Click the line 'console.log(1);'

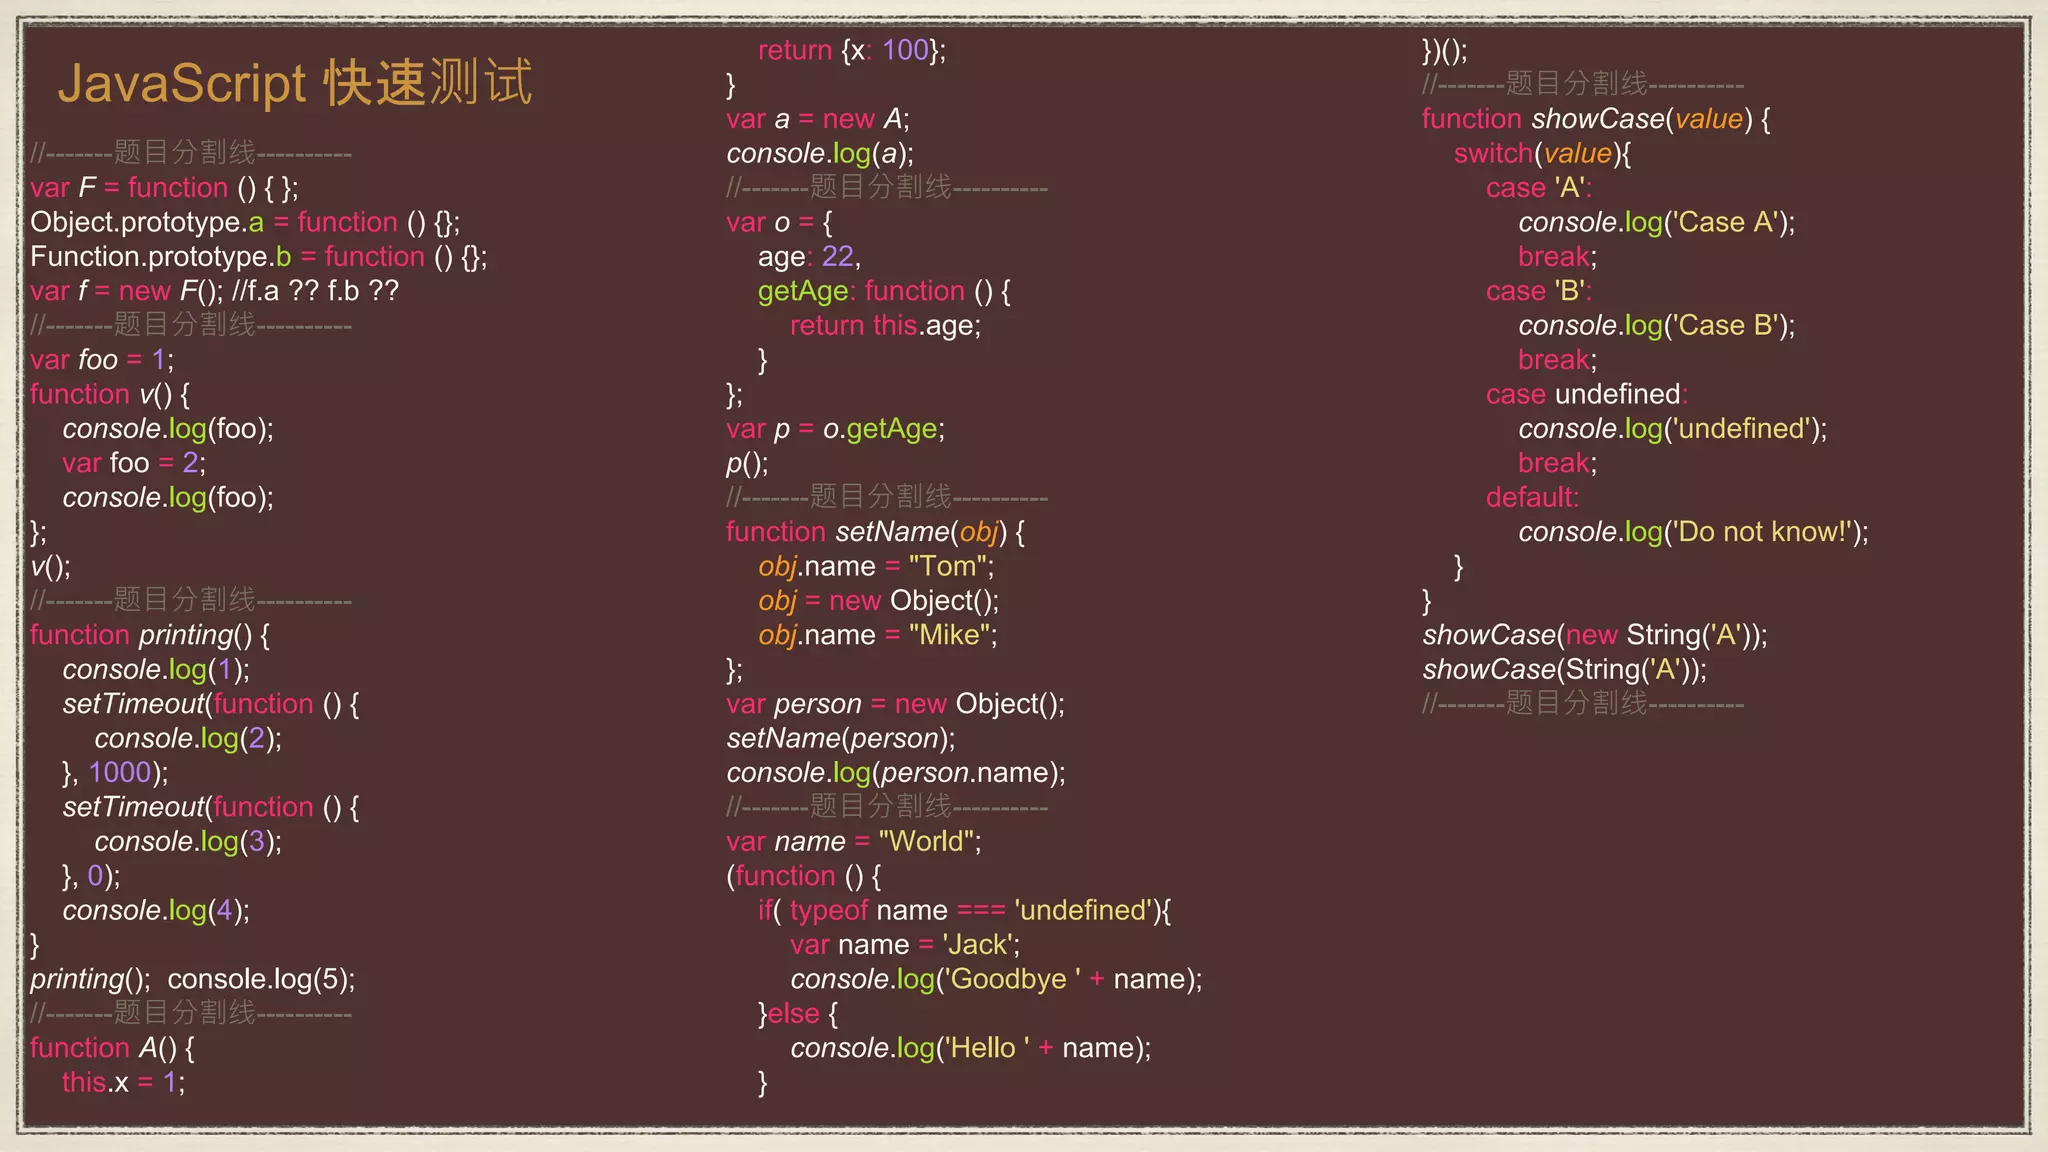[x=156, y=669]
